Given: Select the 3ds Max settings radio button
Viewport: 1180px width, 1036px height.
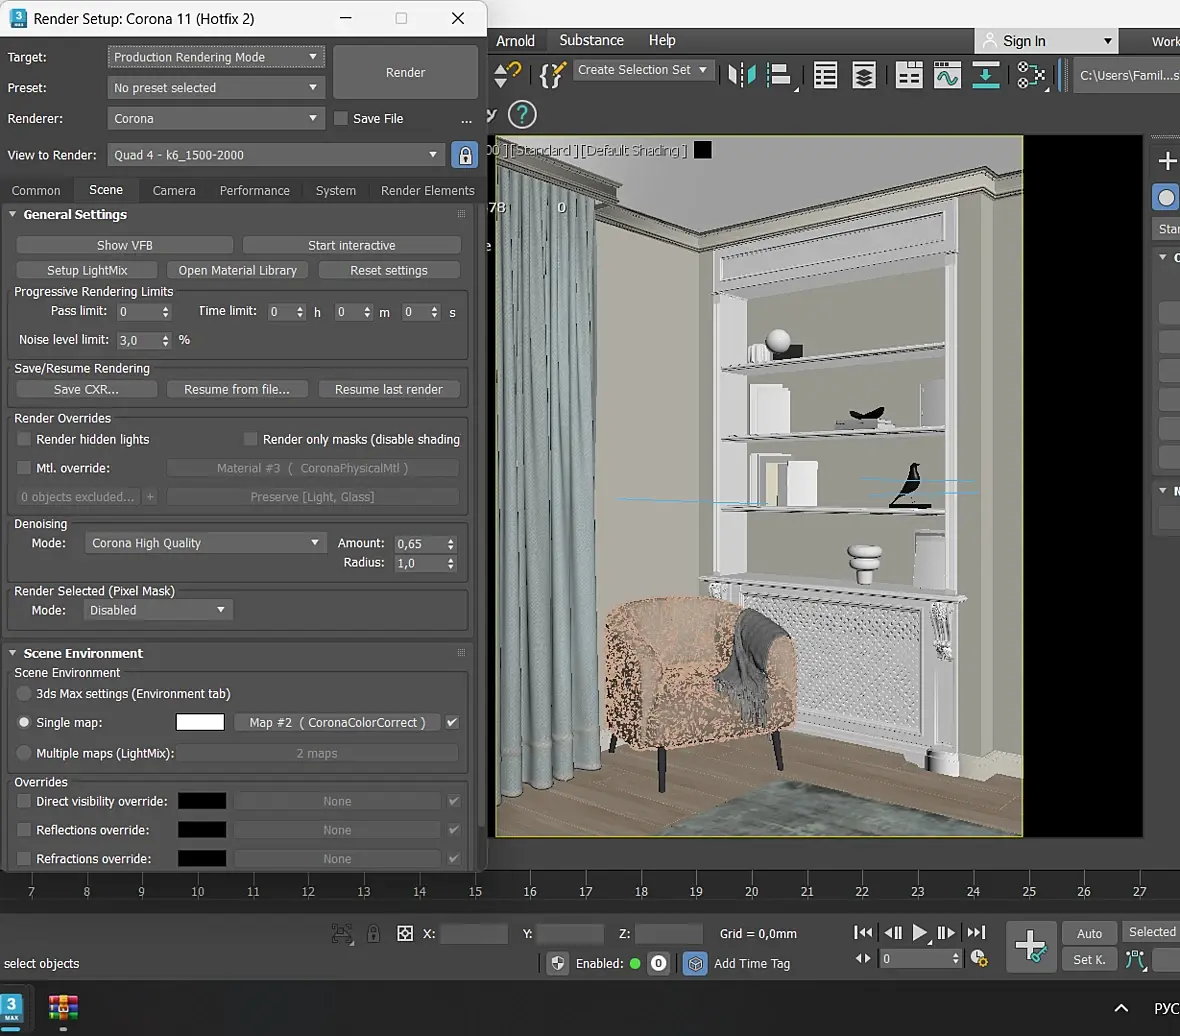Looking at the screenshot, I should point(24,693).
